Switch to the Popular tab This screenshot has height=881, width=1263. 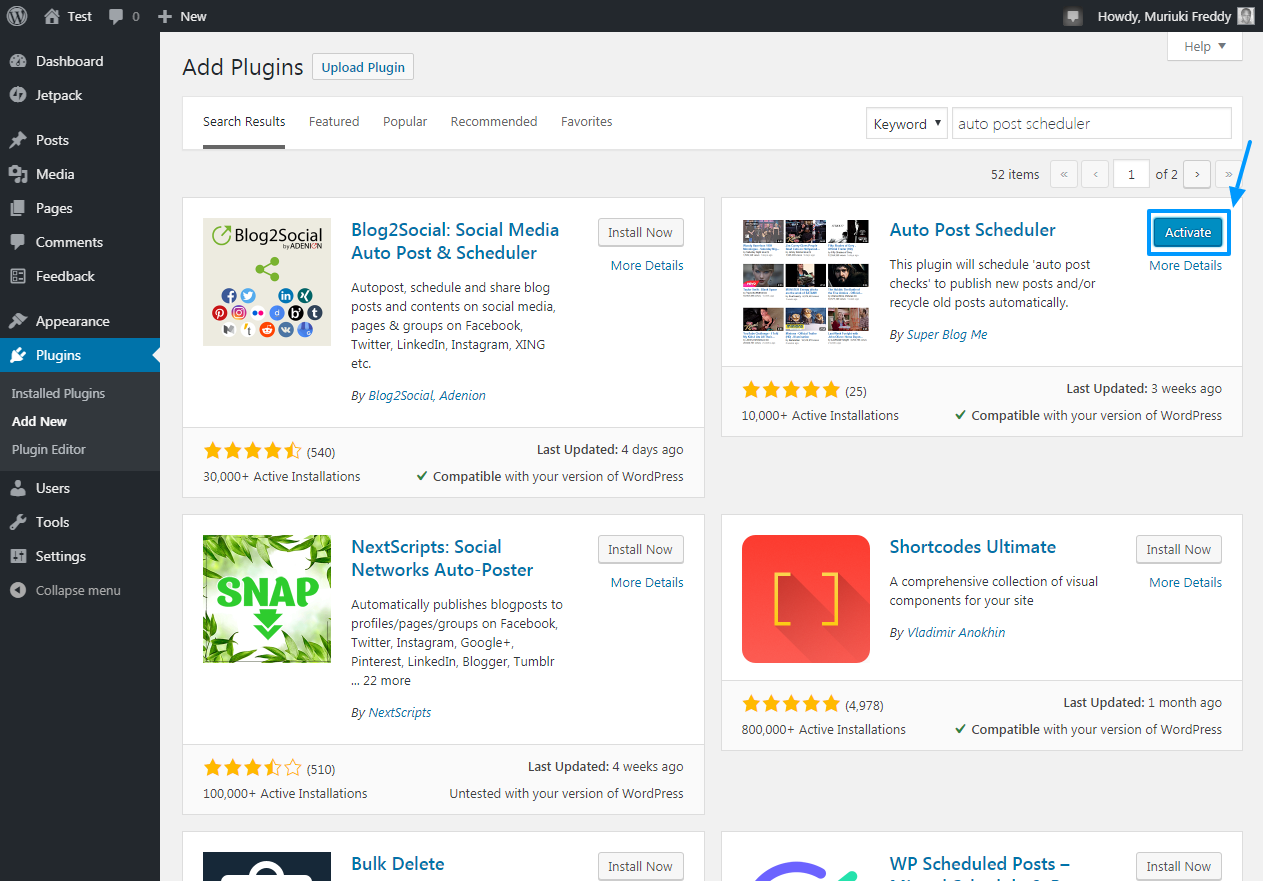pos(405,122)
